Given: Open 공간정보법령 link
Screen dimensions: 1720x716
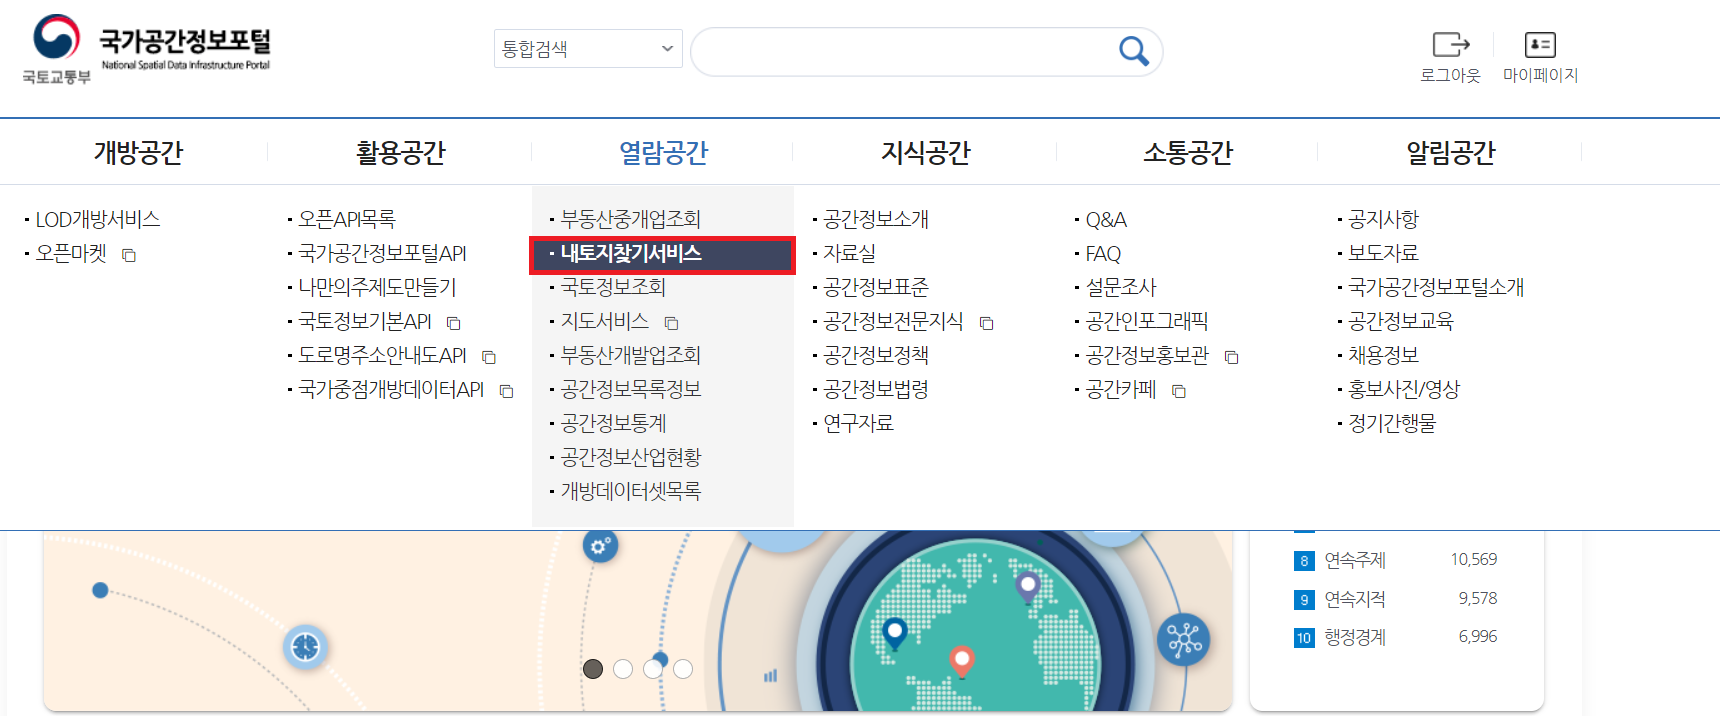Looking at the screenshot, I should [x=876, y=389].
